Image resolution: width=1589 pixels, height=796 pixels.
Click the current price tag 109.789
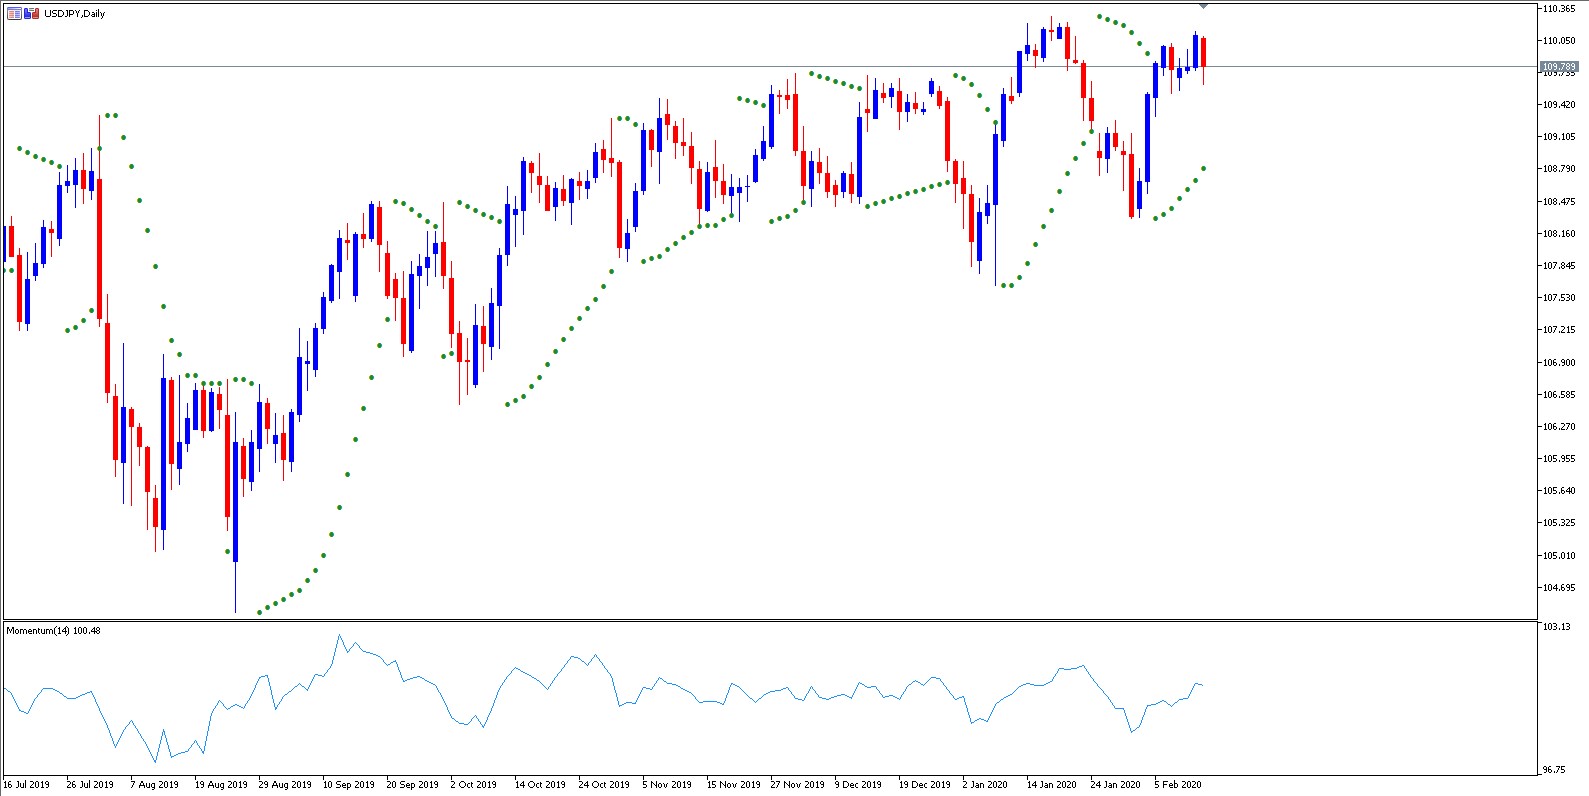(1558, 67)
